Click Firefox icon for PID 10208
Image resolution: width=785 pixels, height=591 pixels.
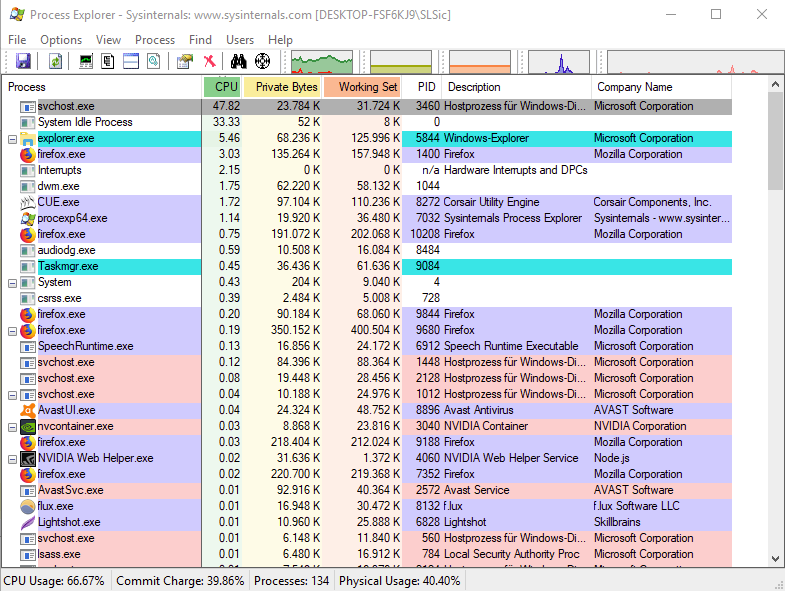(28, 234)
